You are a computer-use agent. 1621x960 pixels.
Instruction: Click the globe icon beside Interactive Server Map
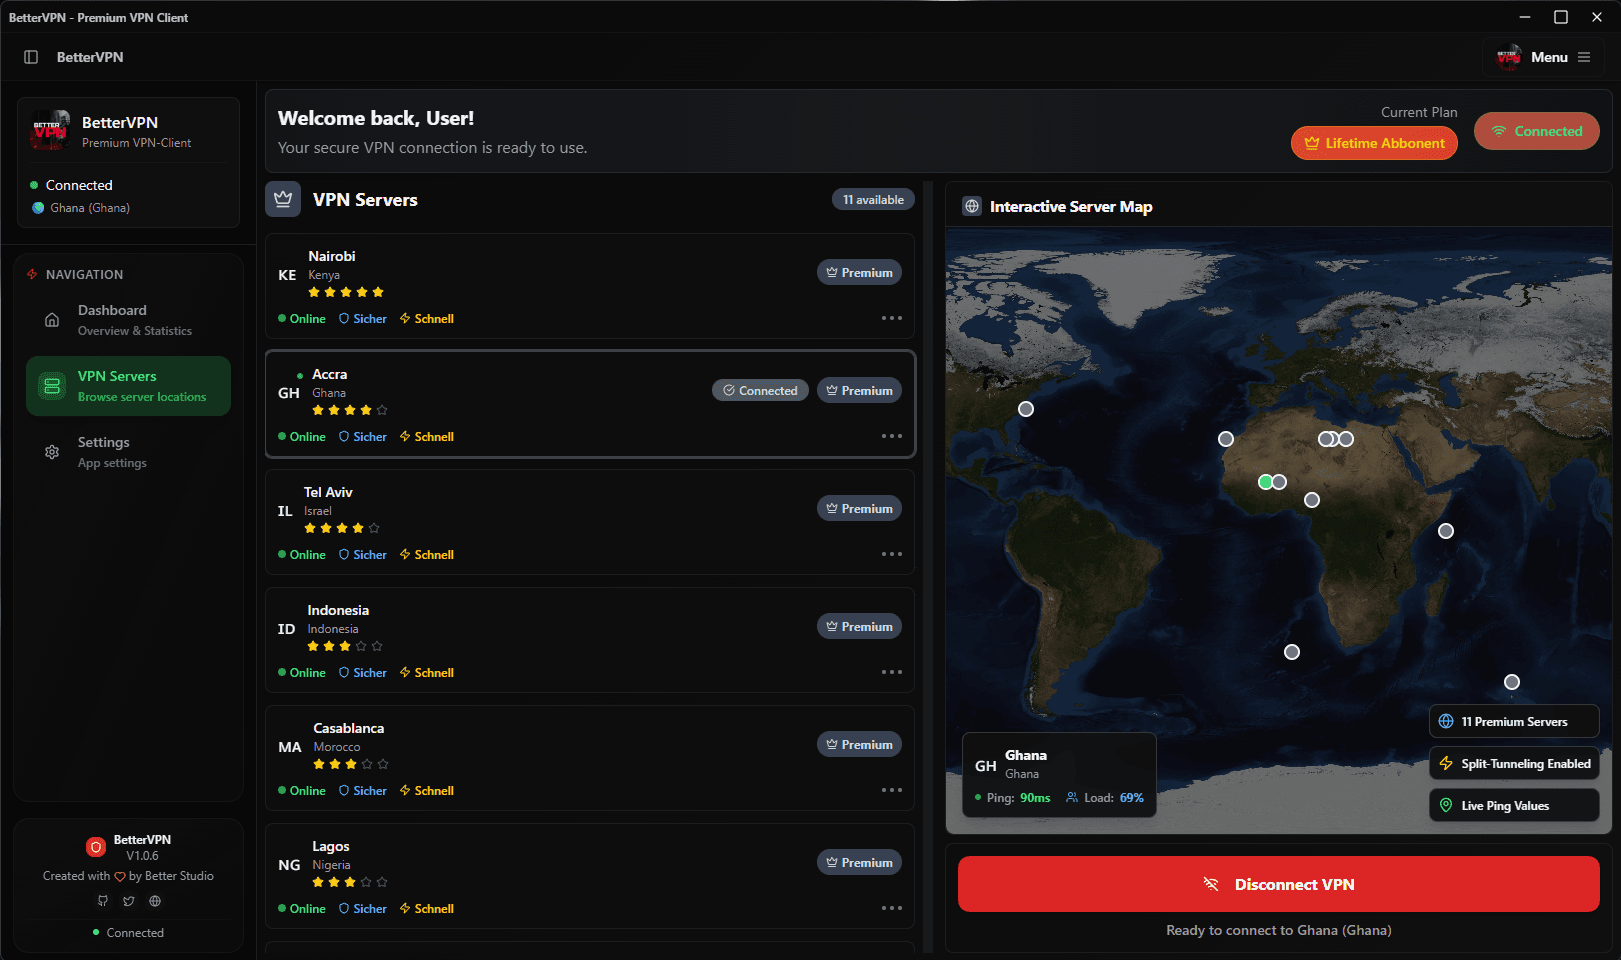[972, 206]
